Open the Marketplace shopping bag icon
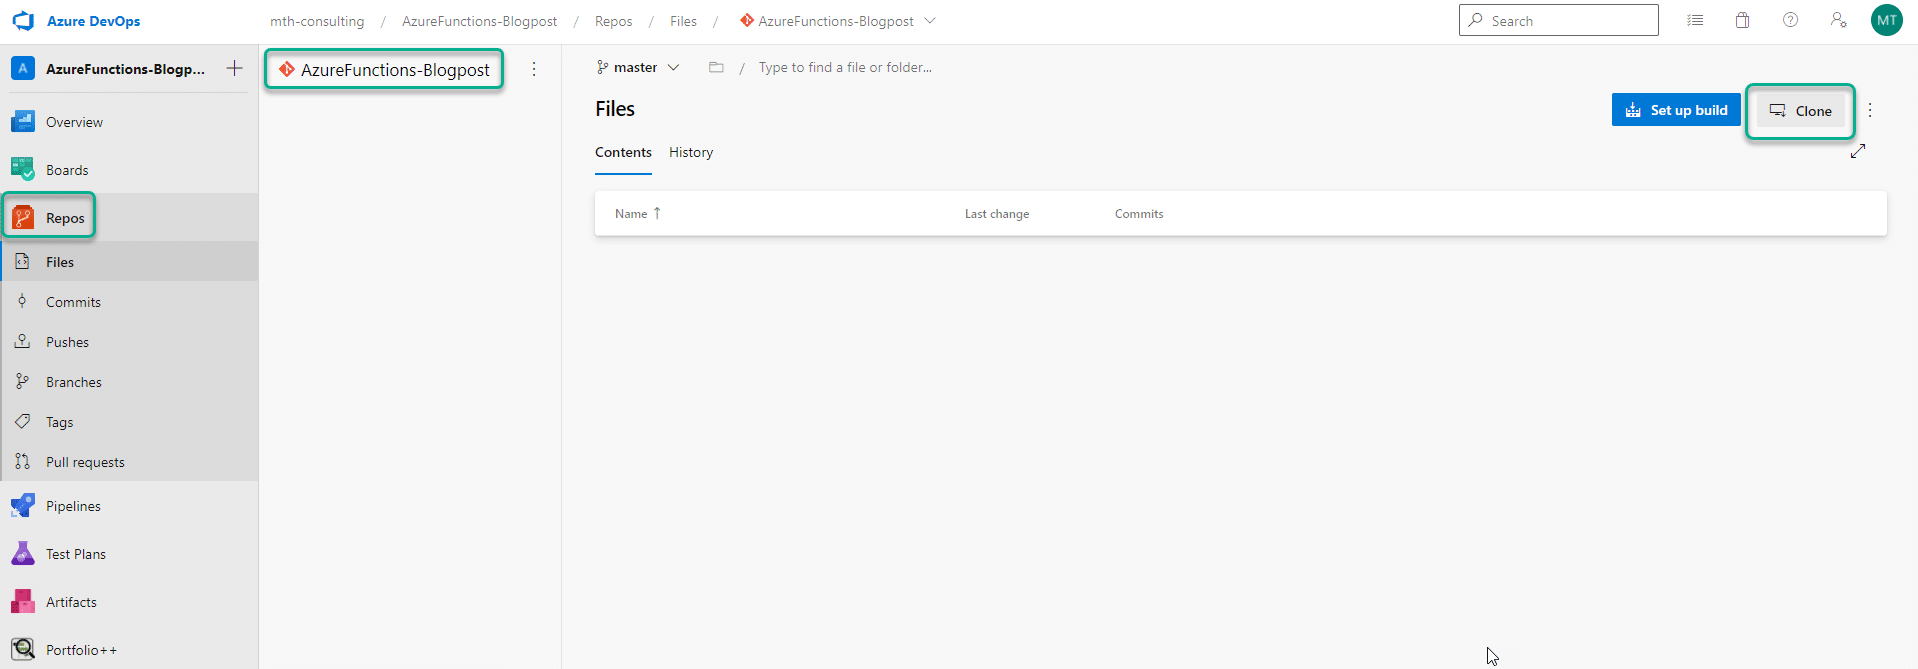 click(x=1743, y=20)
